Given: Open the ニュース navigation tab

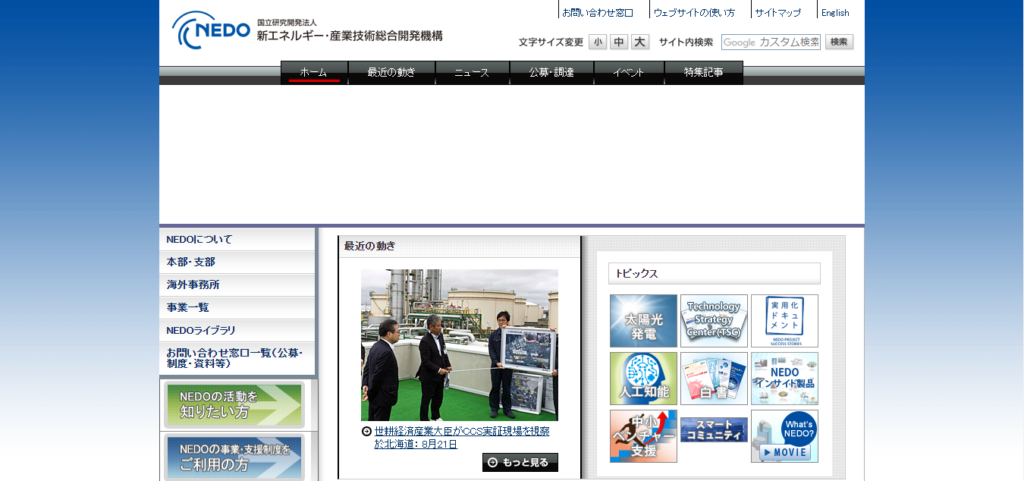Looking at the screenshot, I should 472,72.
